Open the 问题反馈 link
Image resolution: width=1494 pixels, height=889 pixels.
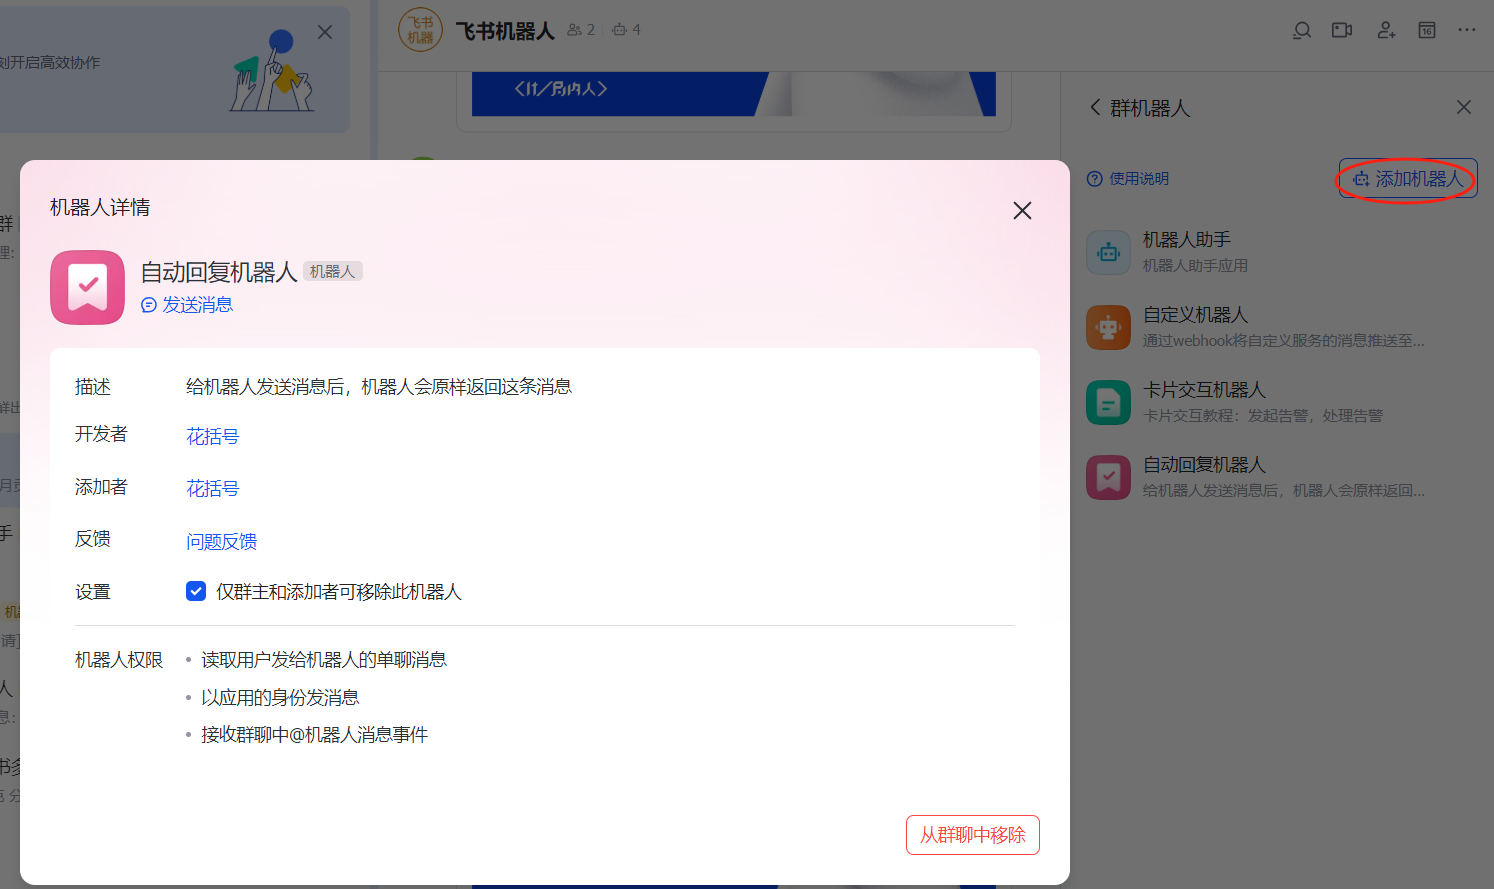point(221,541)
